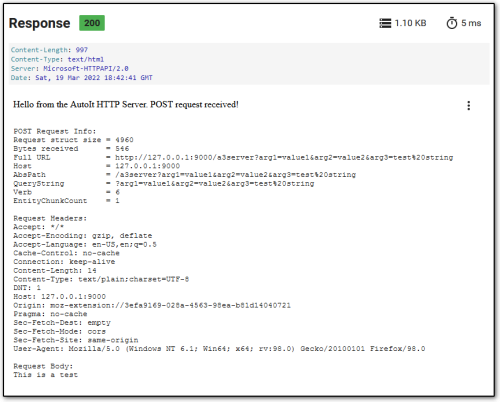Click the Server Microsoft-HTTPAPI/2.0 header
The height and width of the screenshot is (402, 500).
coord(70,68)
